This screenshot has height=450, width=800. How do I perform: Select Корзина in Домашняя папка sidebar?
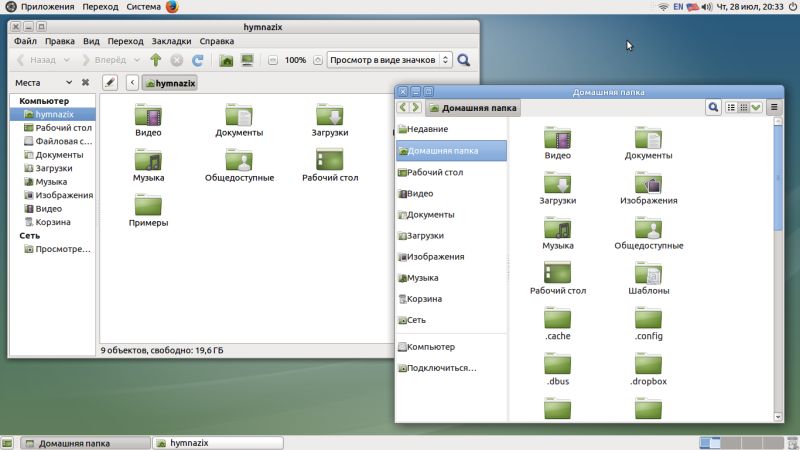[x=452, y=299]
